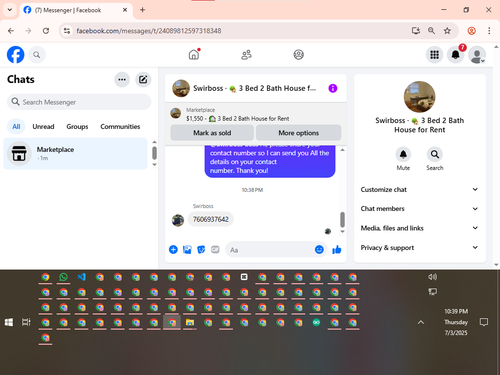Click the message thread scrollbar thumb

pos(342,219)
